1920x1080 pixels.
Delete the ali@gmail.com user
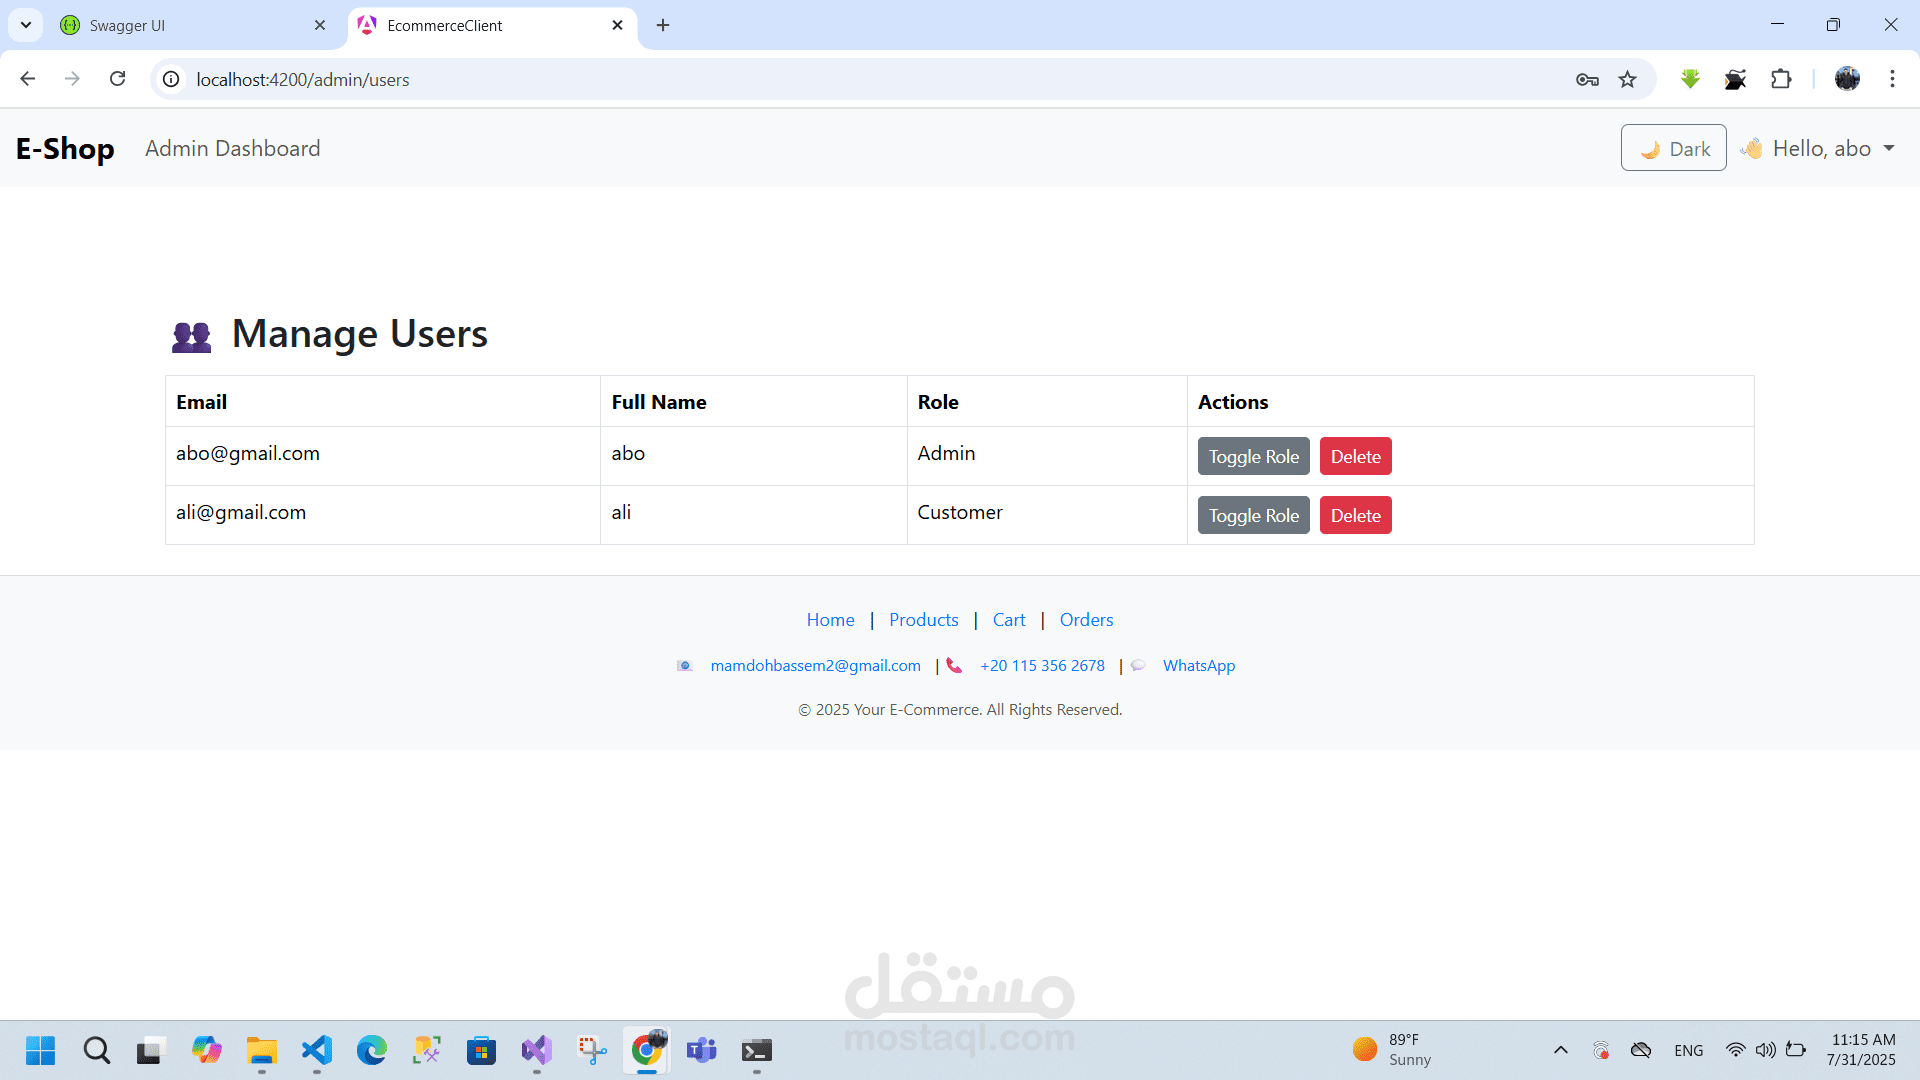coord(1355,516)
